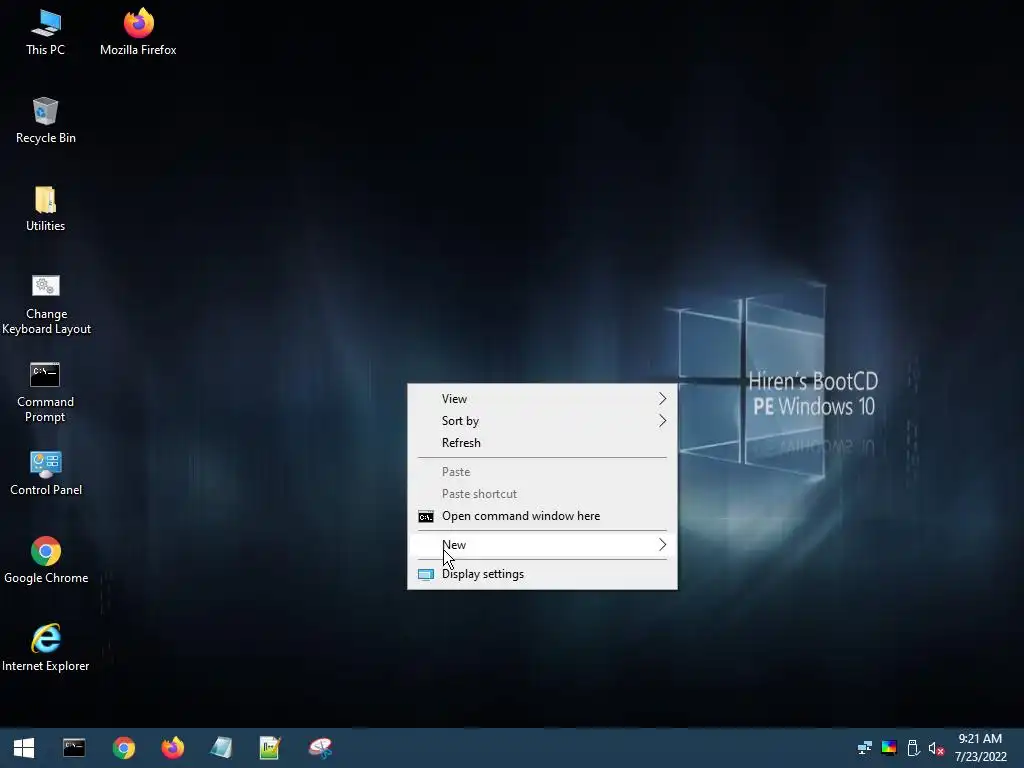
Task: Open the green notepad taskbar icon
Action: pos(270,748)
